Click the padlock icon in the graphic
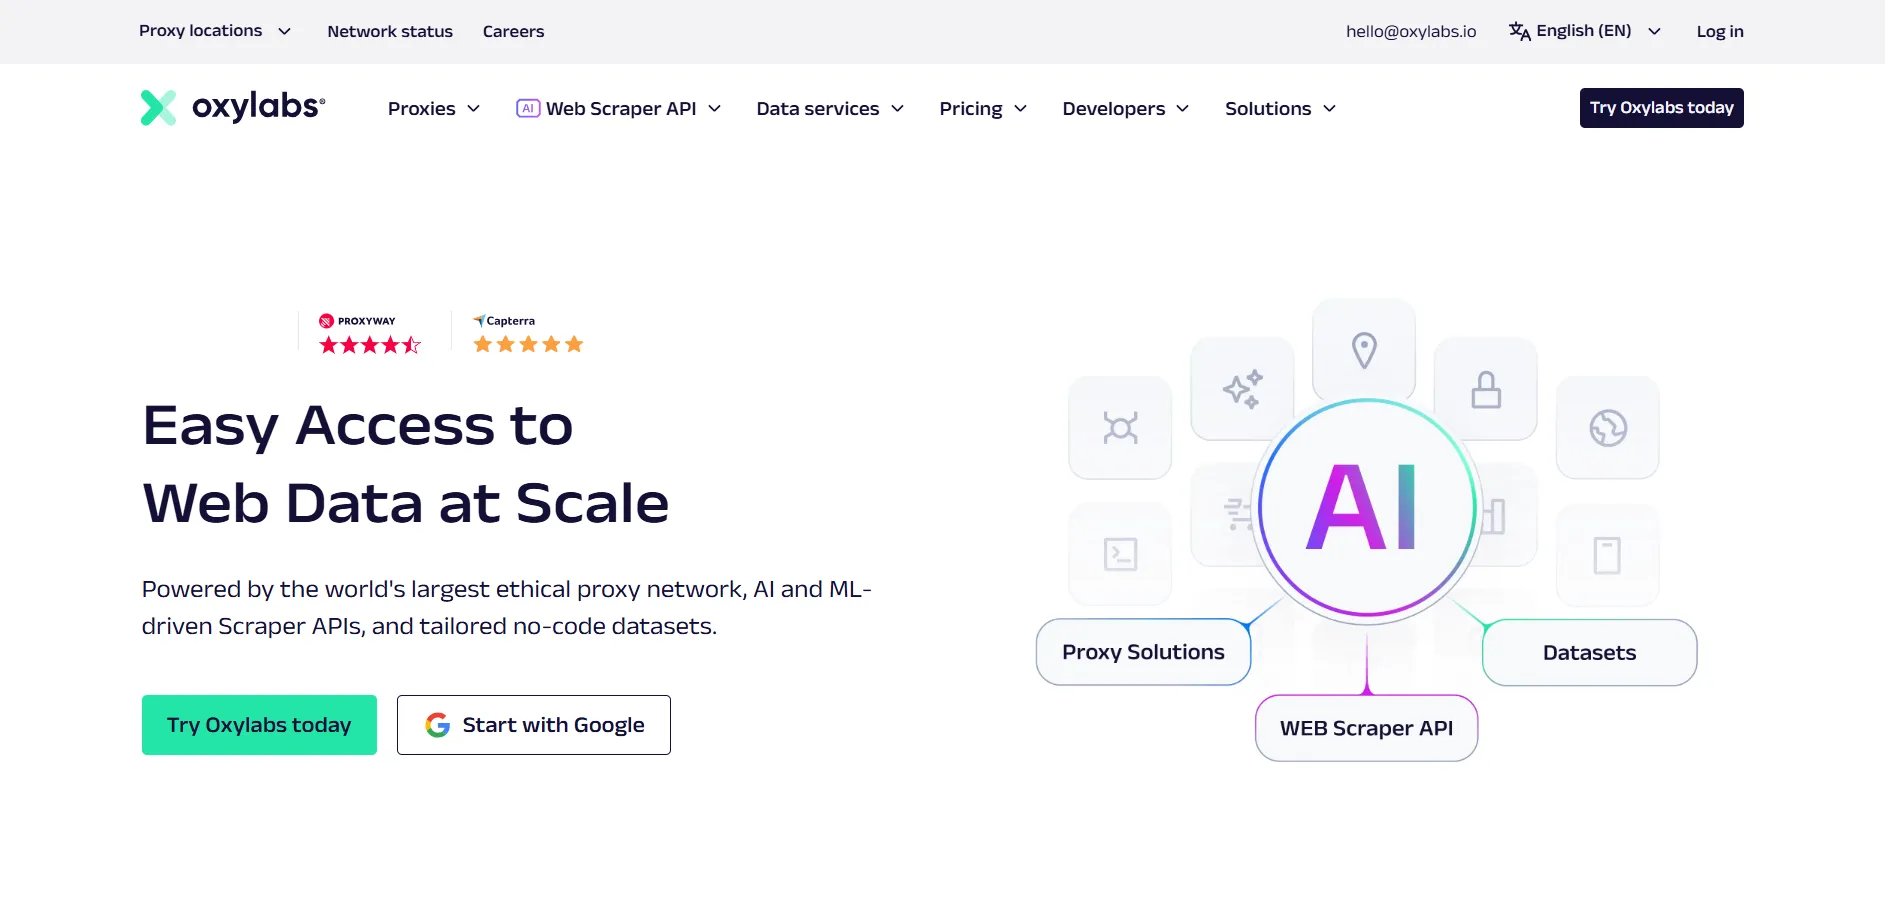The height and width of the screenshot is (918, 1885). (x=1485, y=389)
